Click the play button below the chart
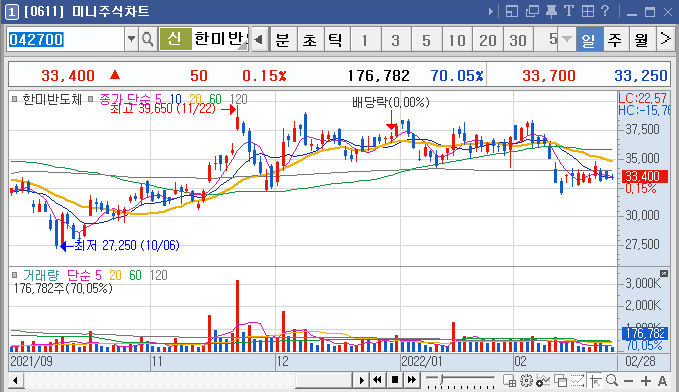Screen dimensions: 679x392 tap(361, 380)
